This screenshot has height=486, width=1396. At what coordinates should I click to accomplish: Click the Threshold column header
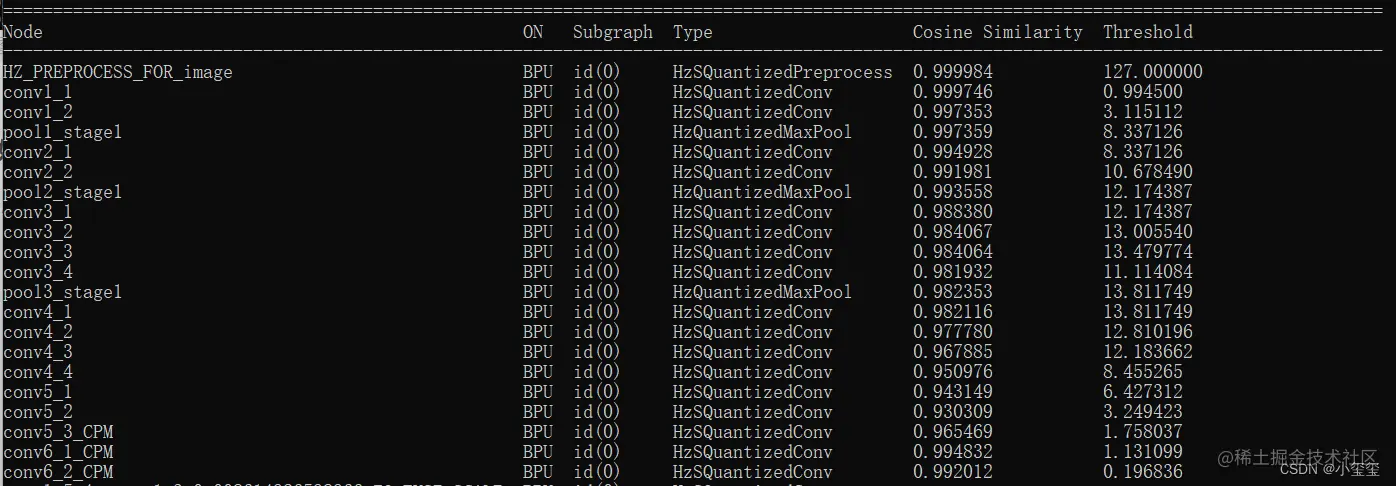pyautogui.click(x=1148, y=32)
